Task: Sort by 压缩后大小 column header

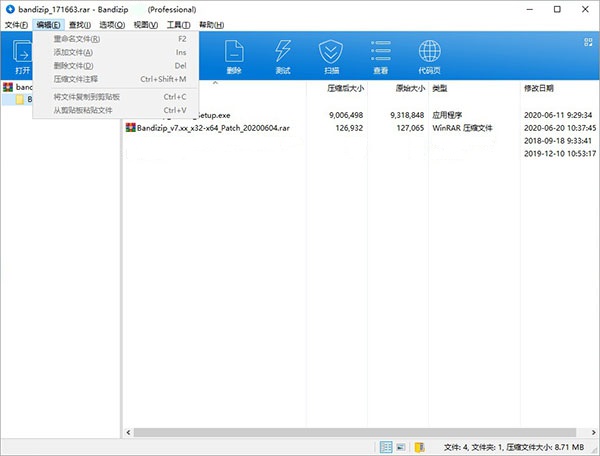Action: pos(345,88)
